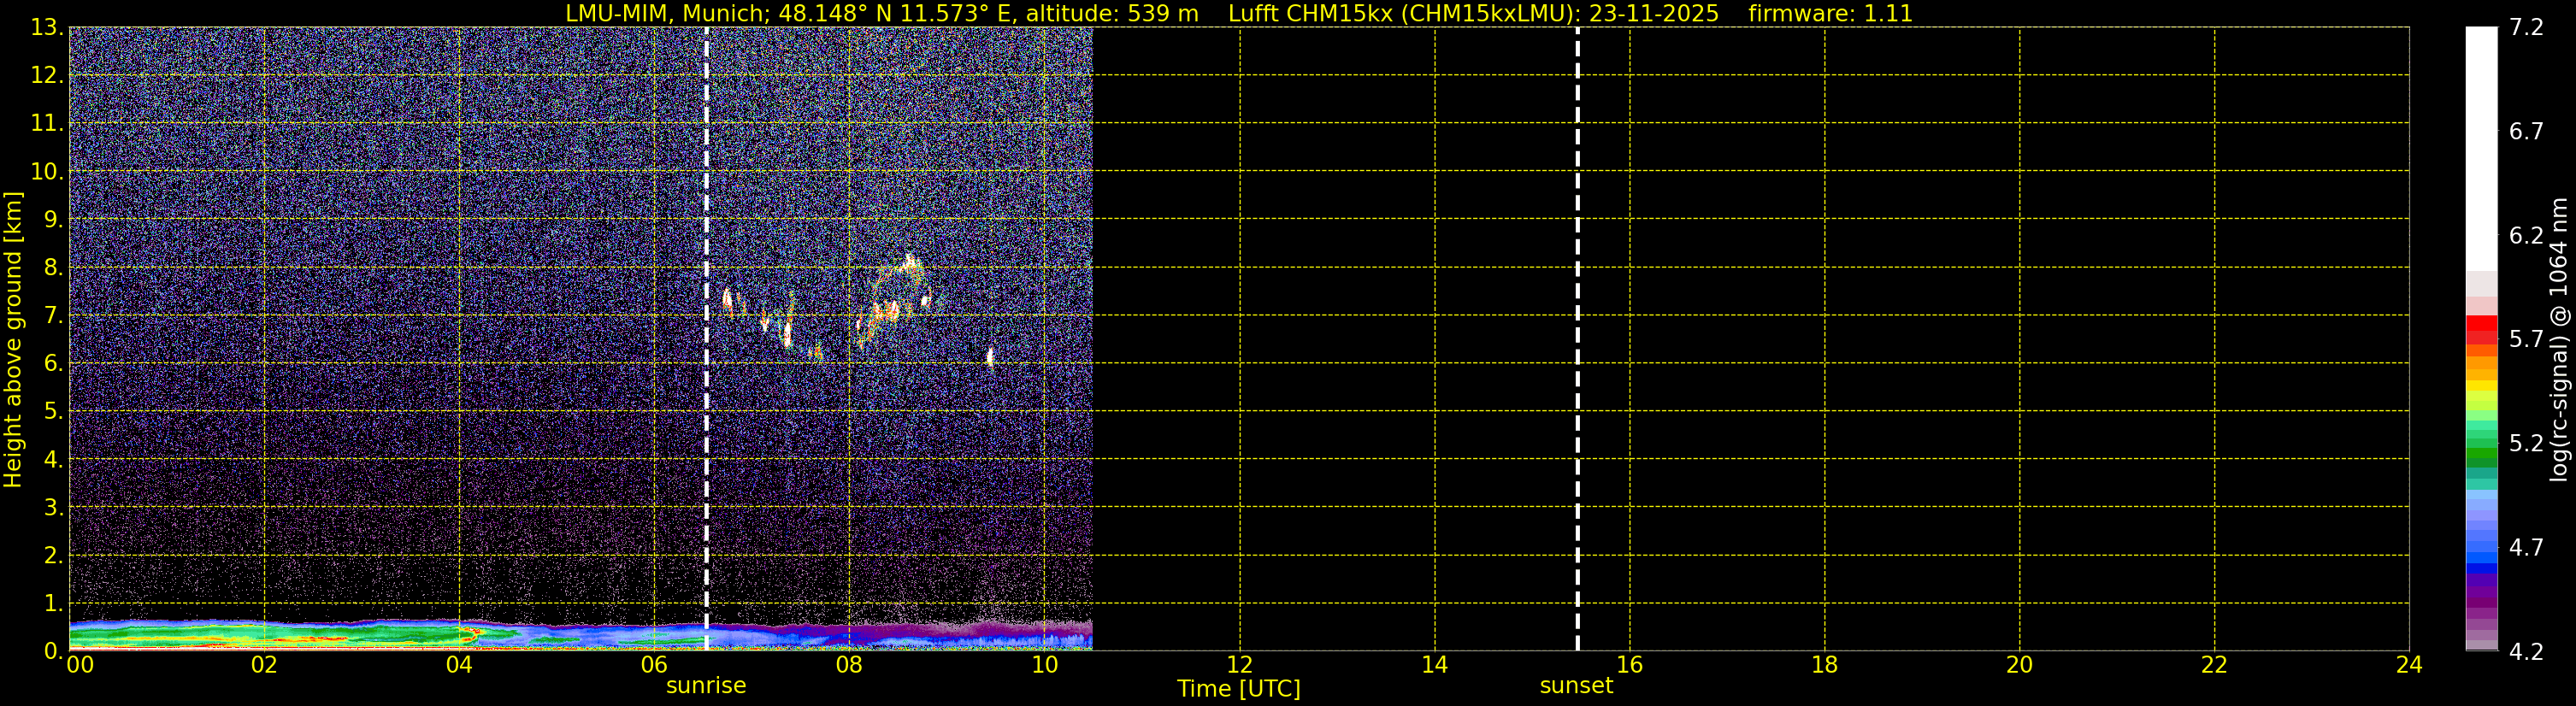This screenshot has width=2576, height=706.
Task: Click the 4.2 value on the colorbar
Action: 2526,652
